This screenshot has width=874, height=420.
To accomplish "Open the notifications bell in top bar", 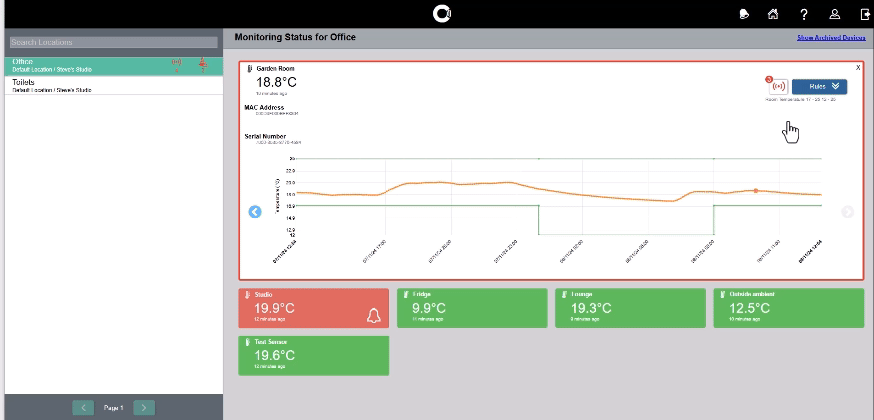I will point(741,14).
